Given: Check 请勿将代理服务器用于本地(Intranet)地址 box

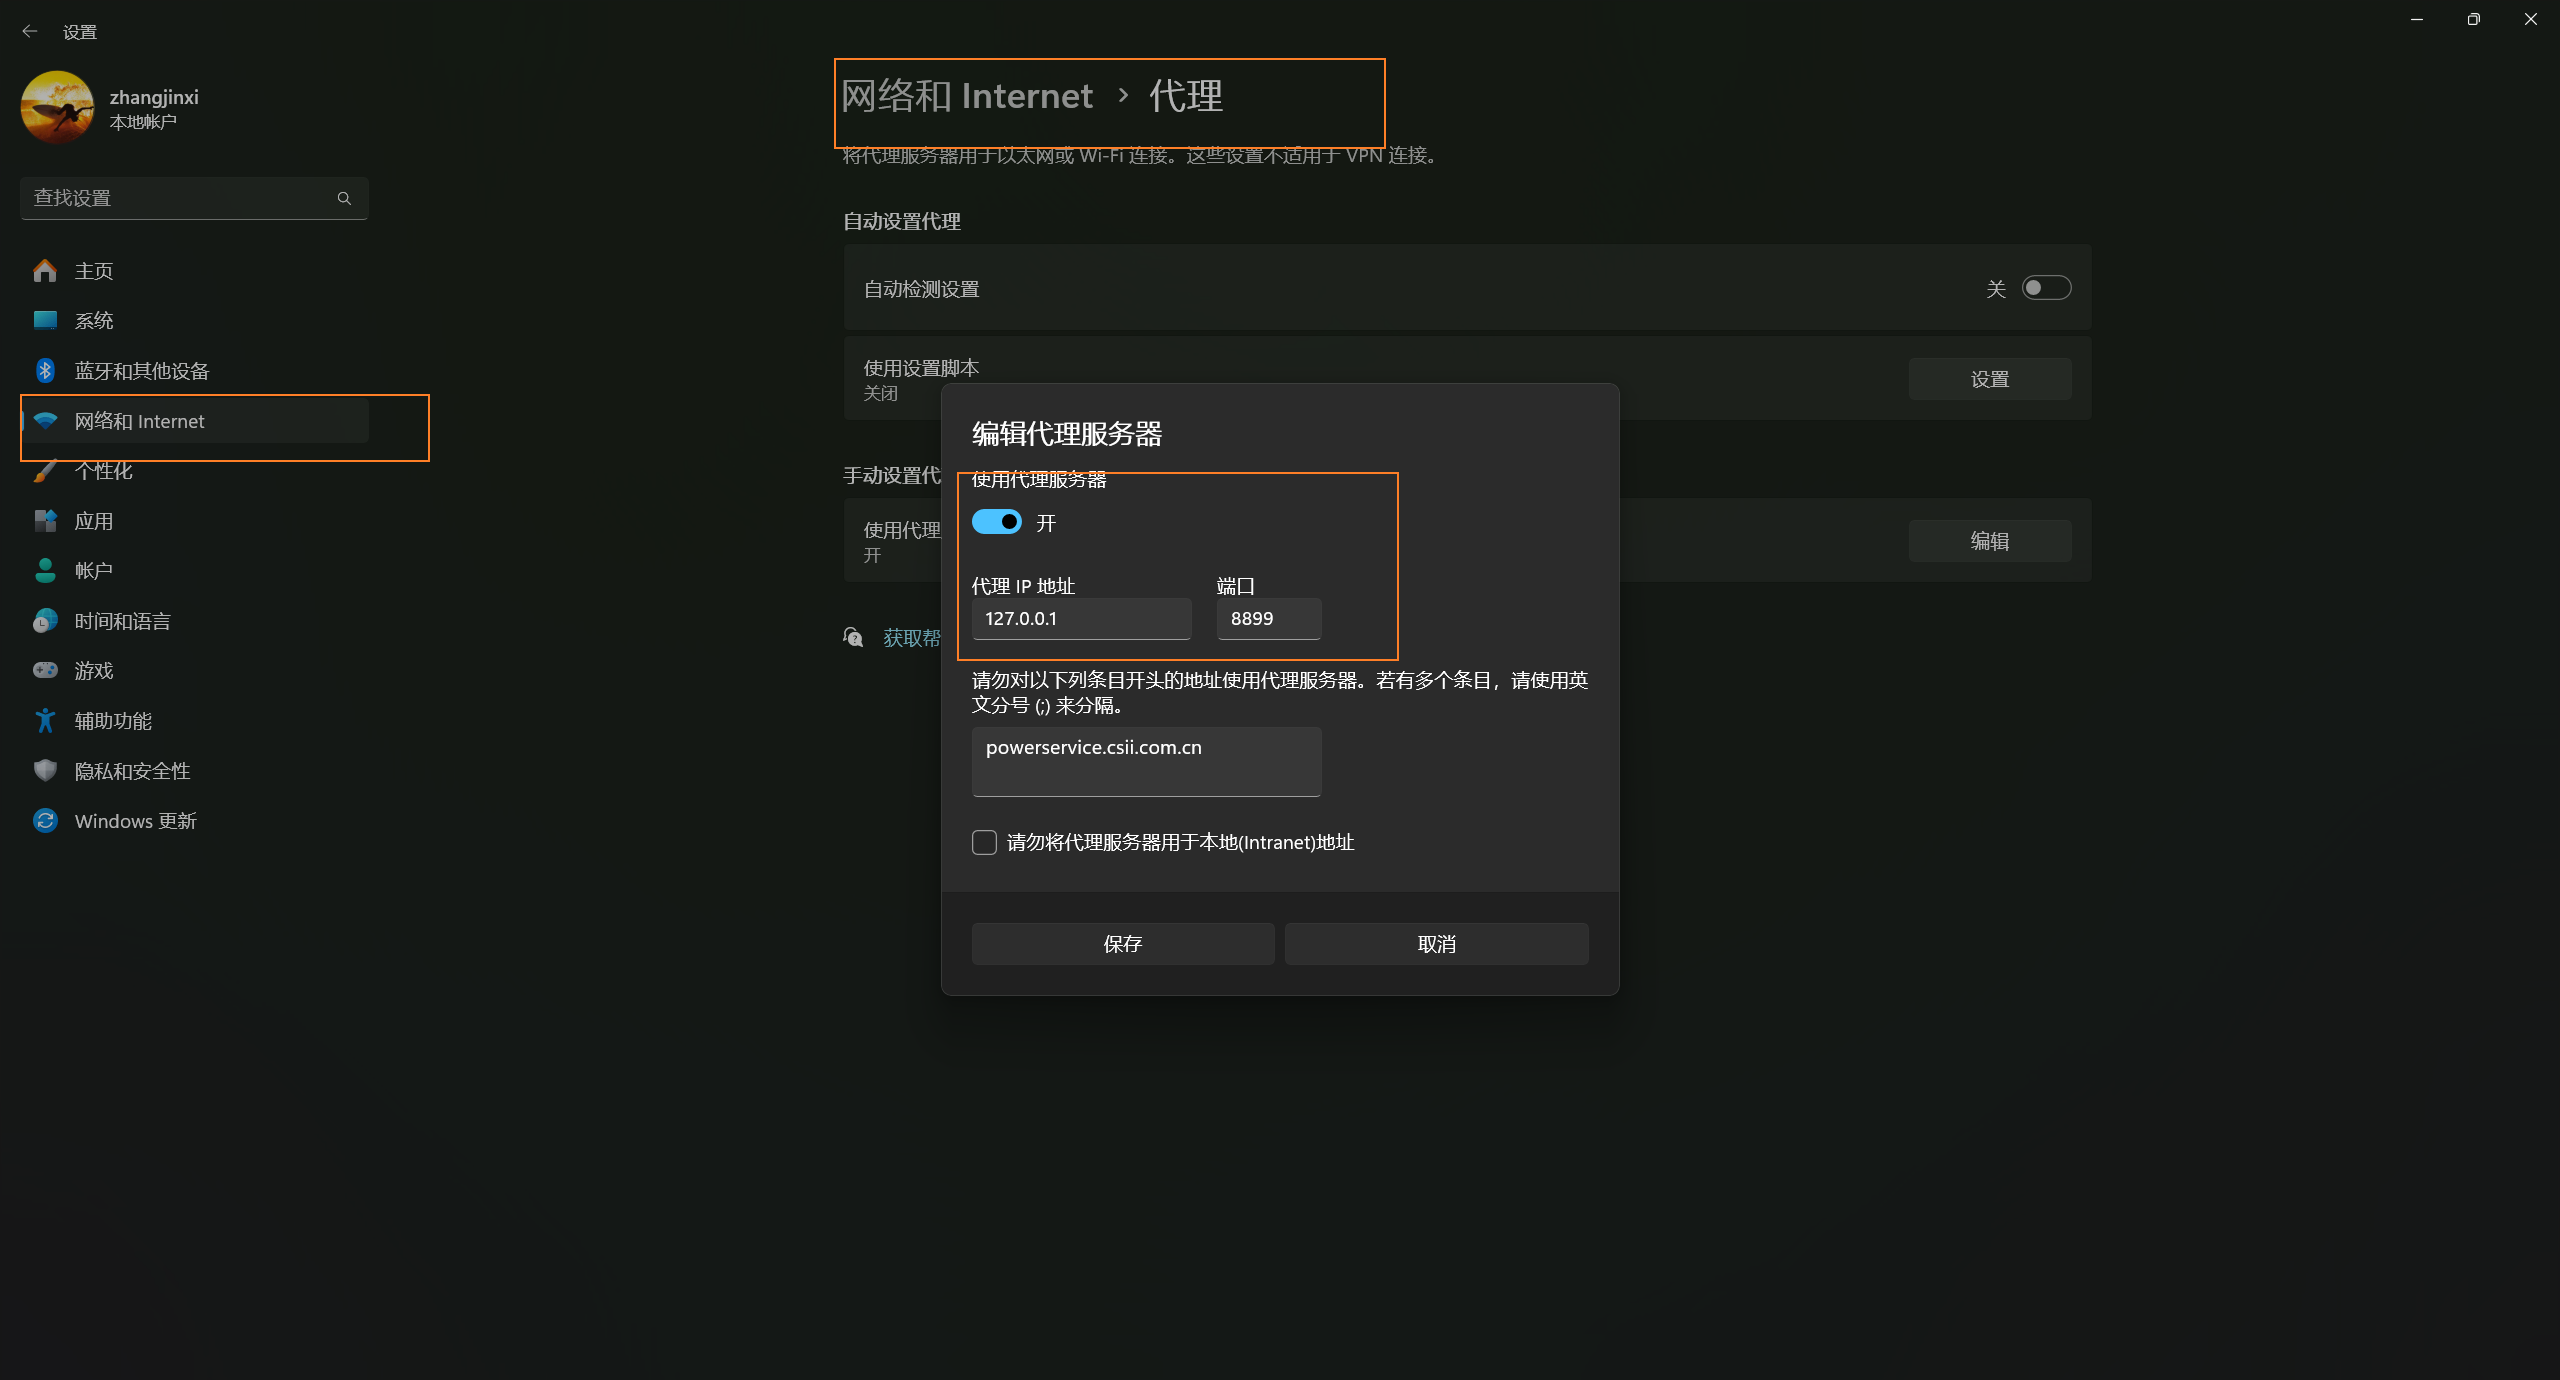Looking at the screenshot, I should pyautogui.click(x=984, y=842).
